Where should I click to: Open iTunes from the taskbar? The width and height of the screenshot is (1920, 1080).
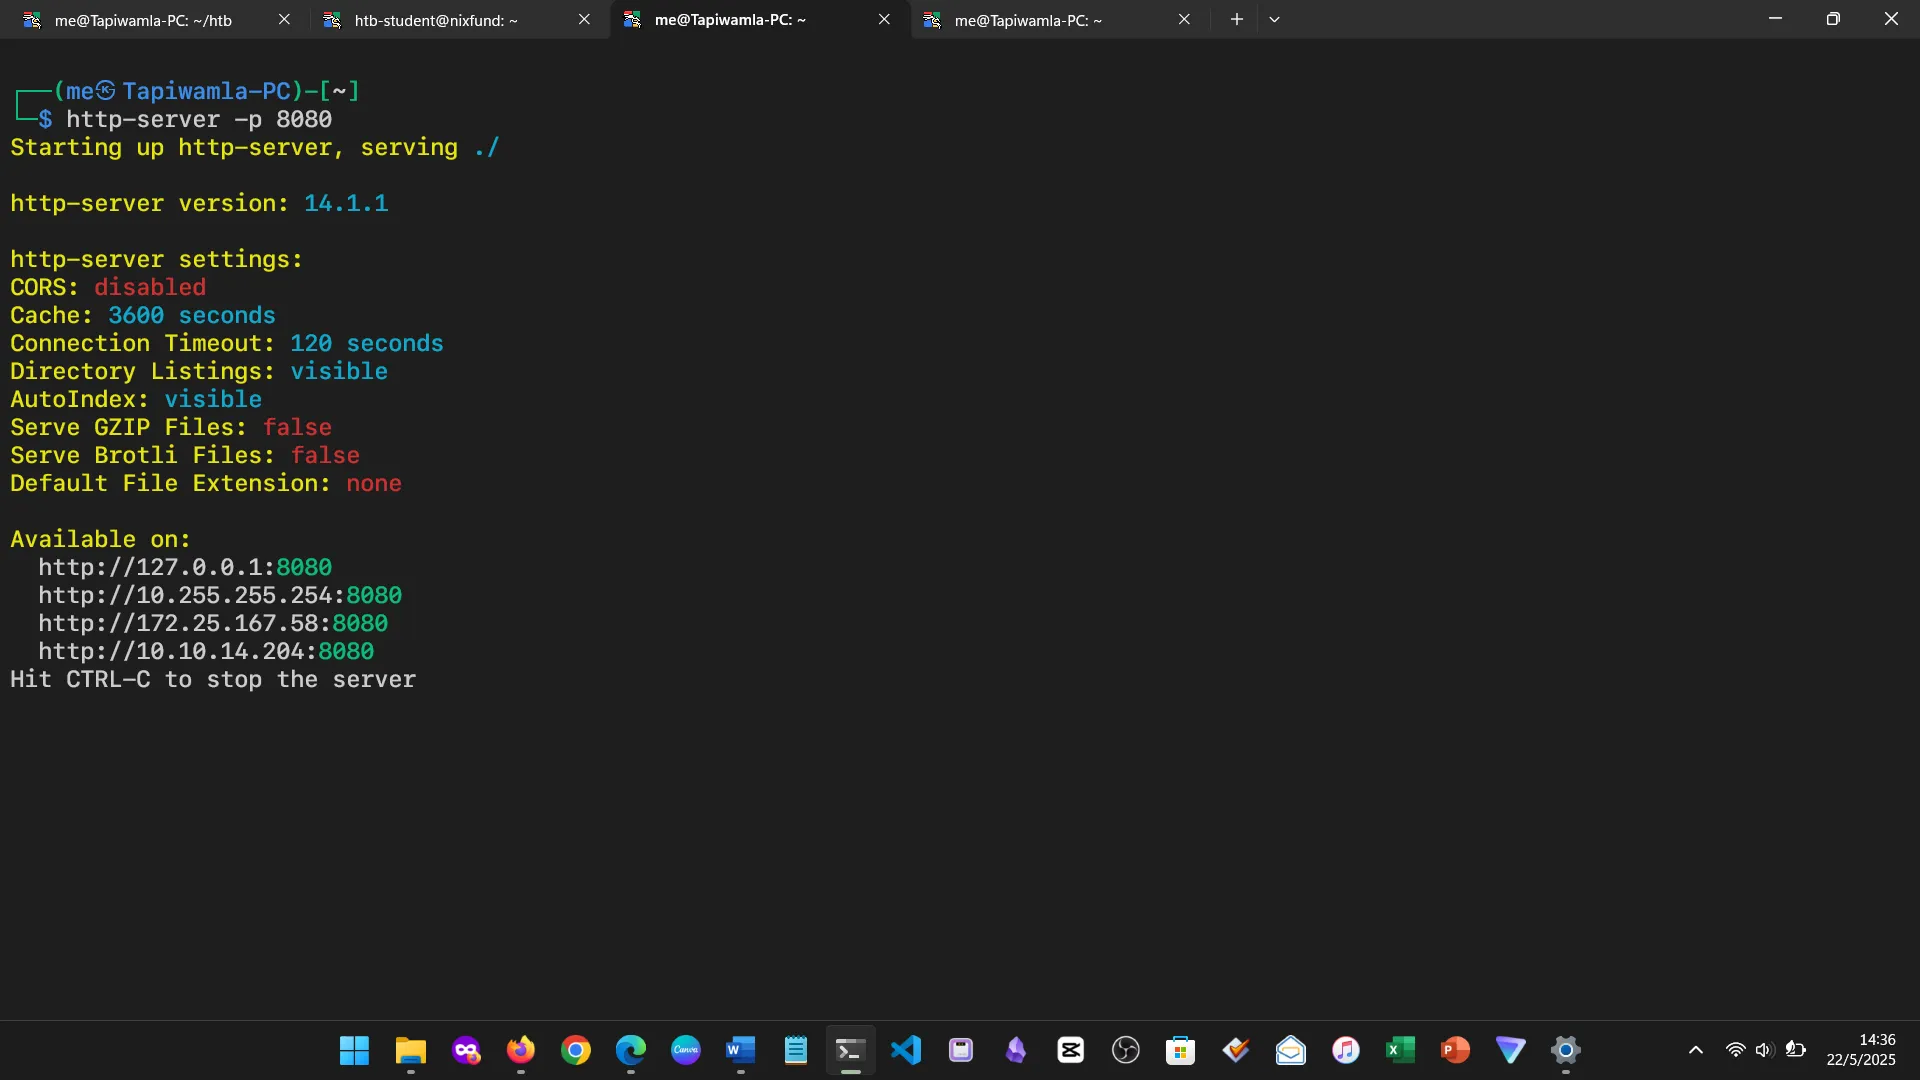pyautogui.click(x=1345, y=1050)
